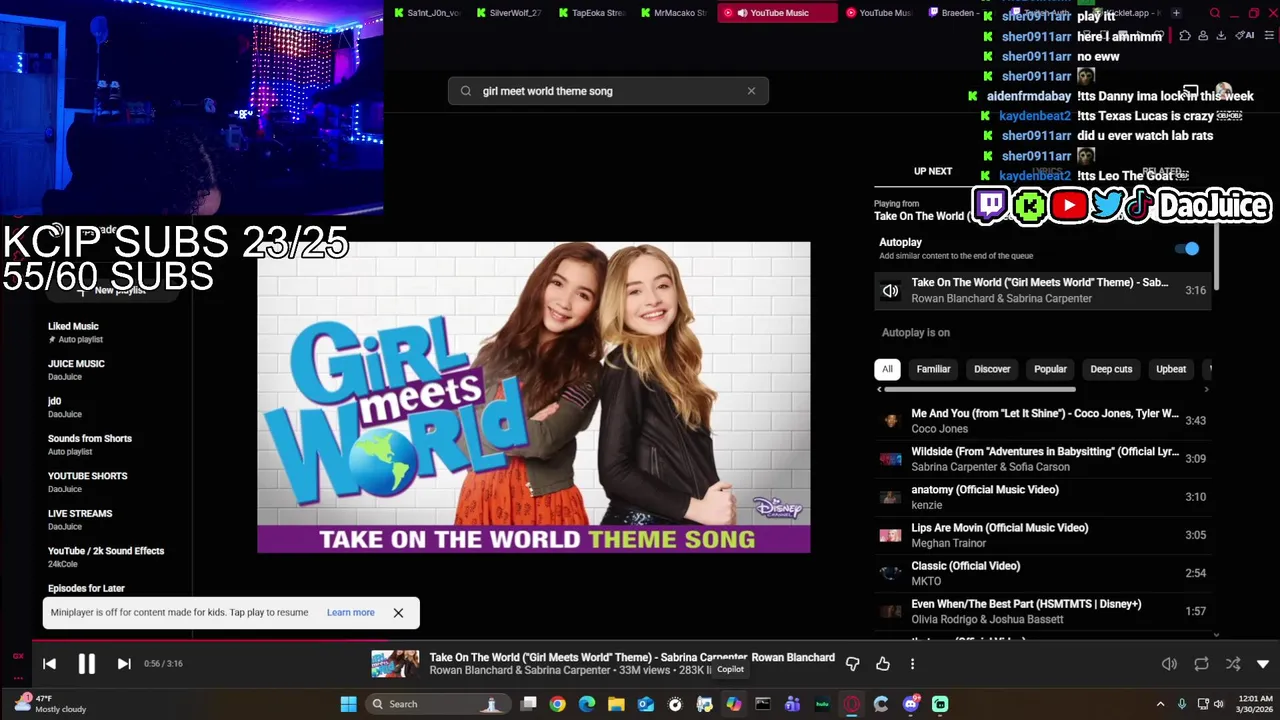1280x720 pixels.
Task: Select the Popular filter chip
Action: pyautogui.click(x=1050, y=369)
